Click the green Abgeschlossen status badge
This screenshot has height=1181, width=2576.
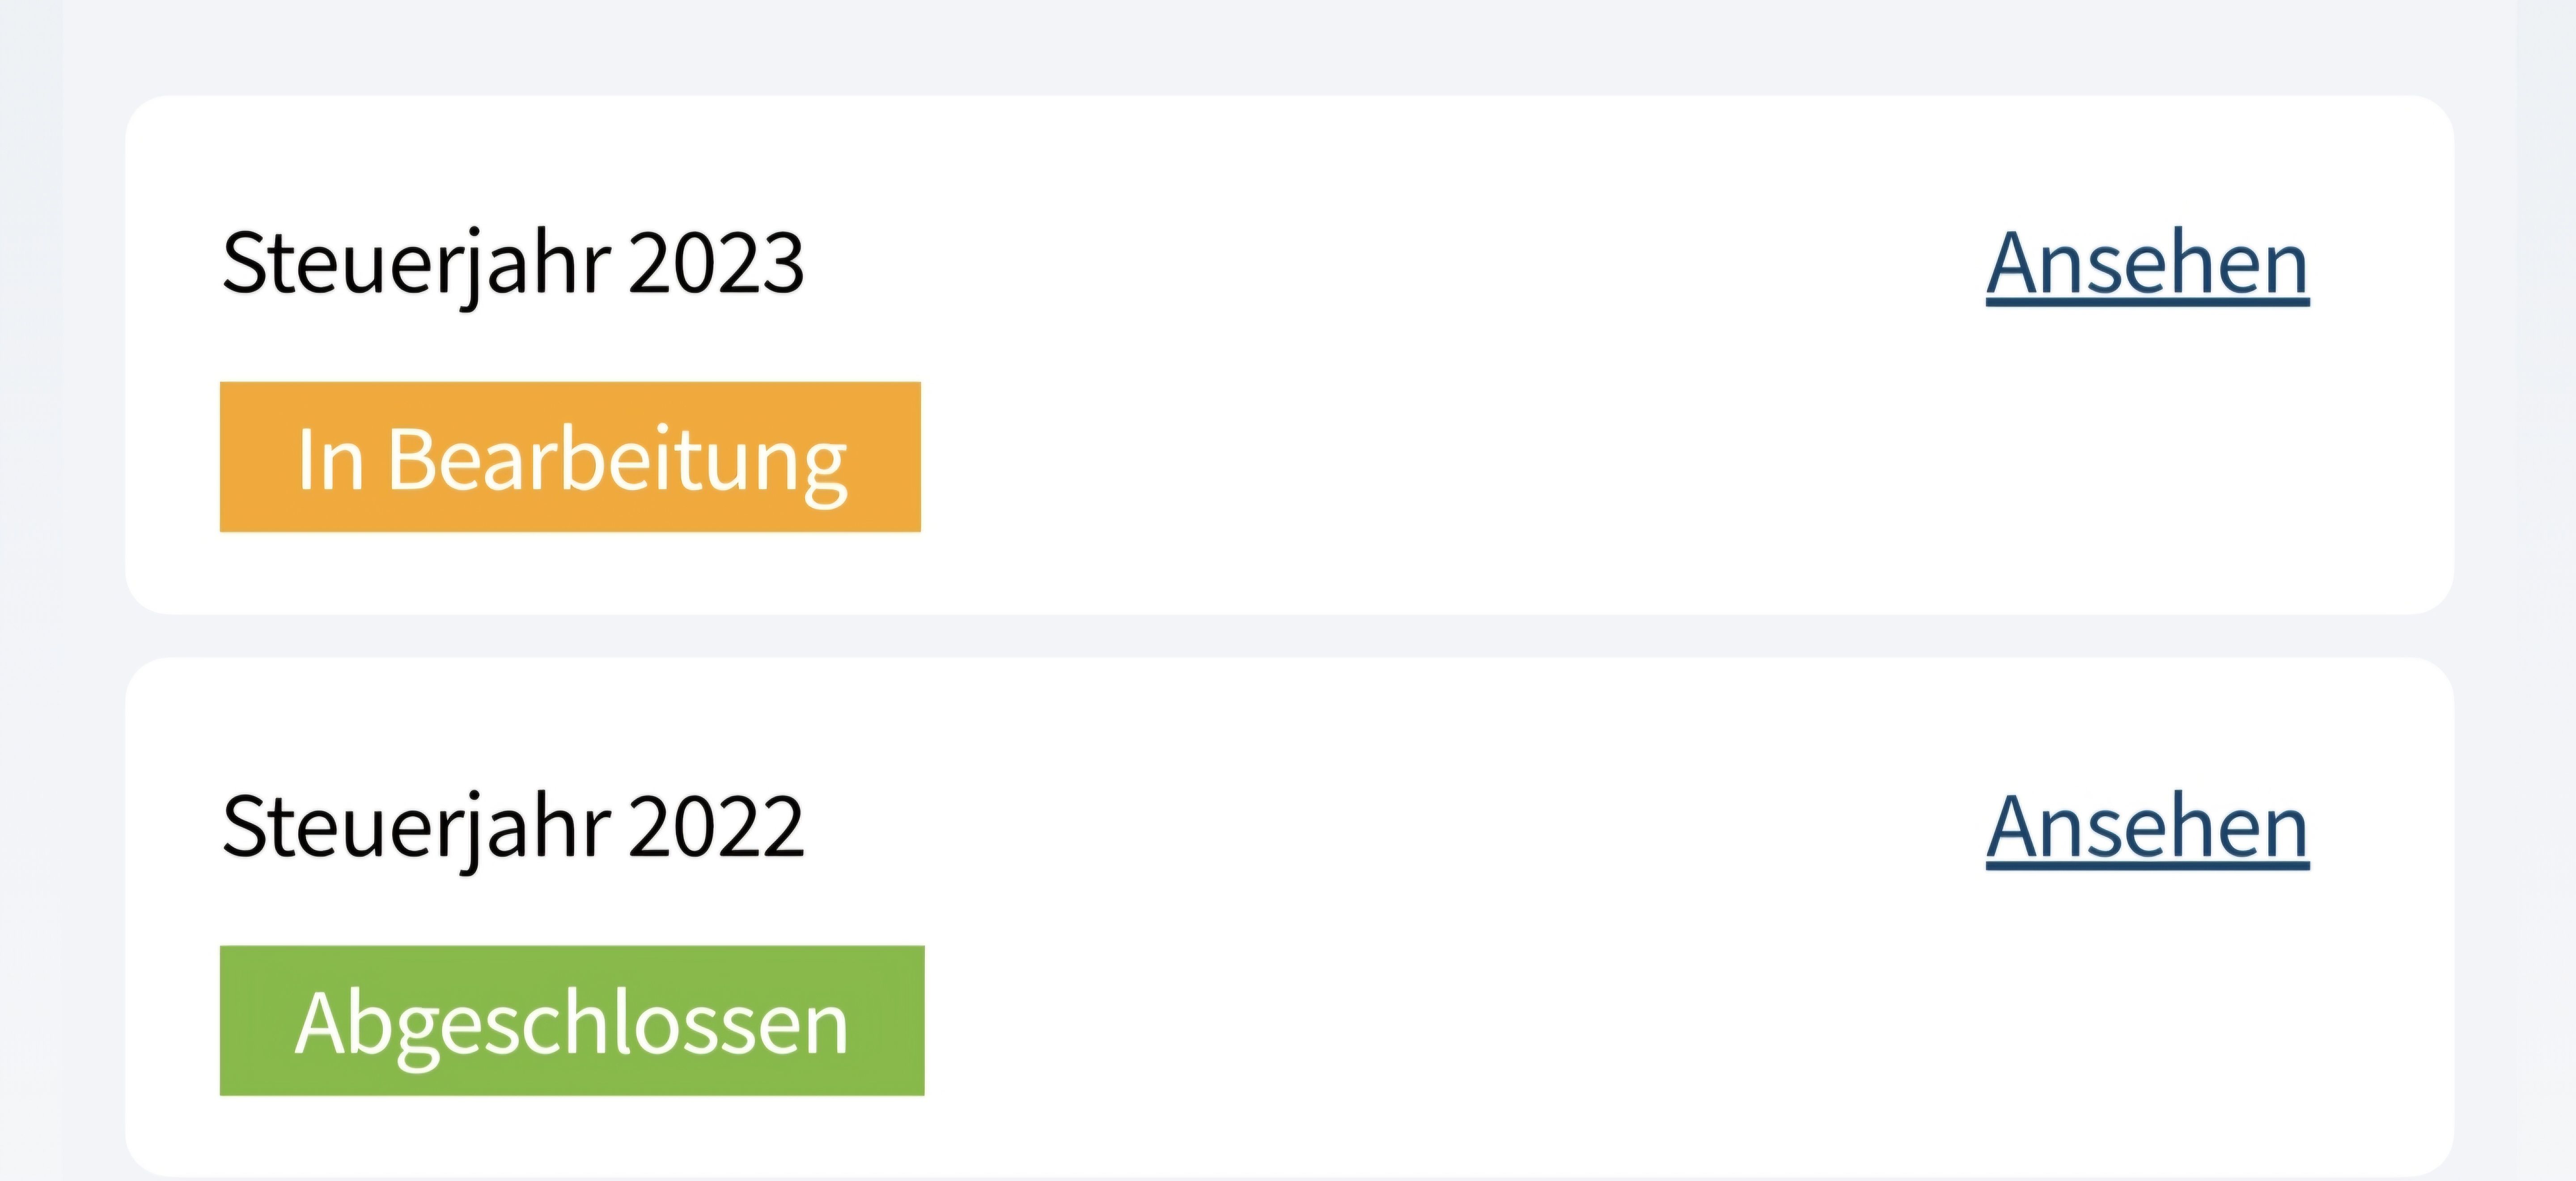(x=572, y=1021)
